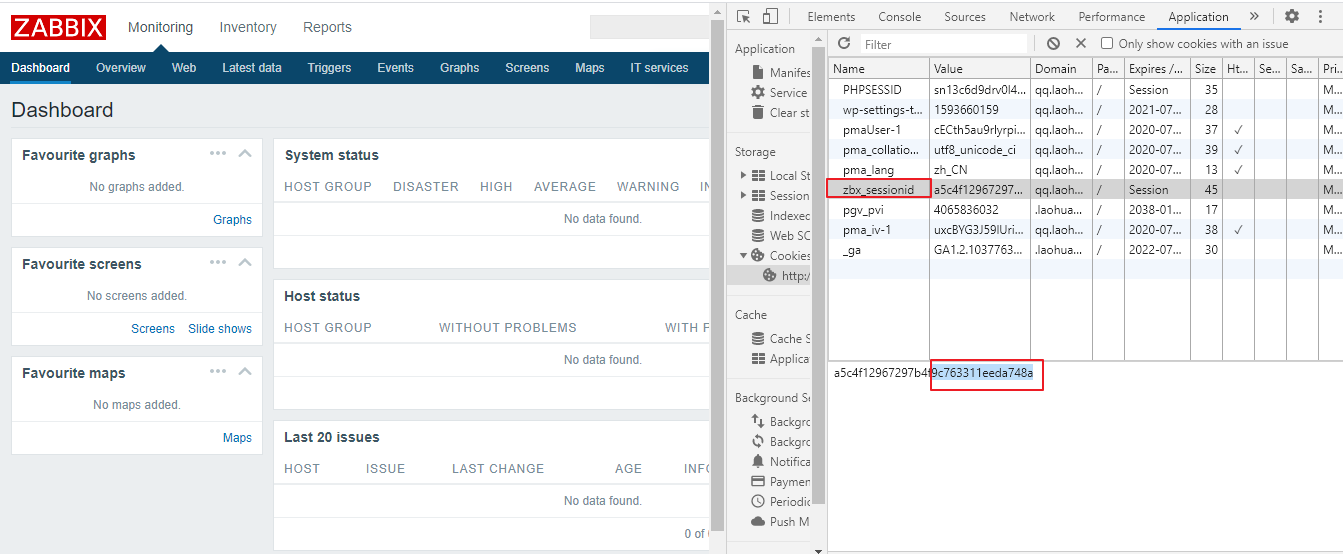Screen dimensions: 1343x554
Task: Delete selected cookie with X icon
Action: tap(1080, 44)
